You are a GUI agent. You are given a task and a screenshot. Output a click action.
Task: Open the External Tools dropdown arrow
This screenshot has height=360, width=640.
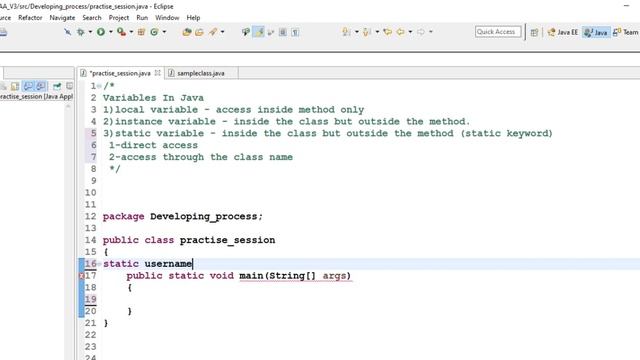point(131,32)
